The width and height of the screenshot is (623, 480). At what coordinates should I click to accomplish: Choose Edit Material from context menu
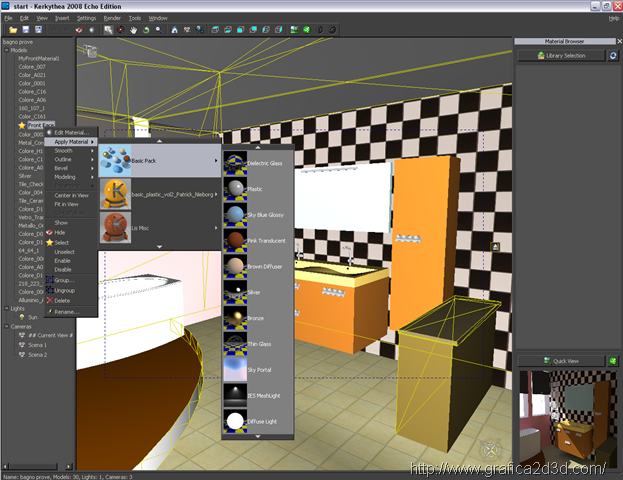[x=71, y=132]
